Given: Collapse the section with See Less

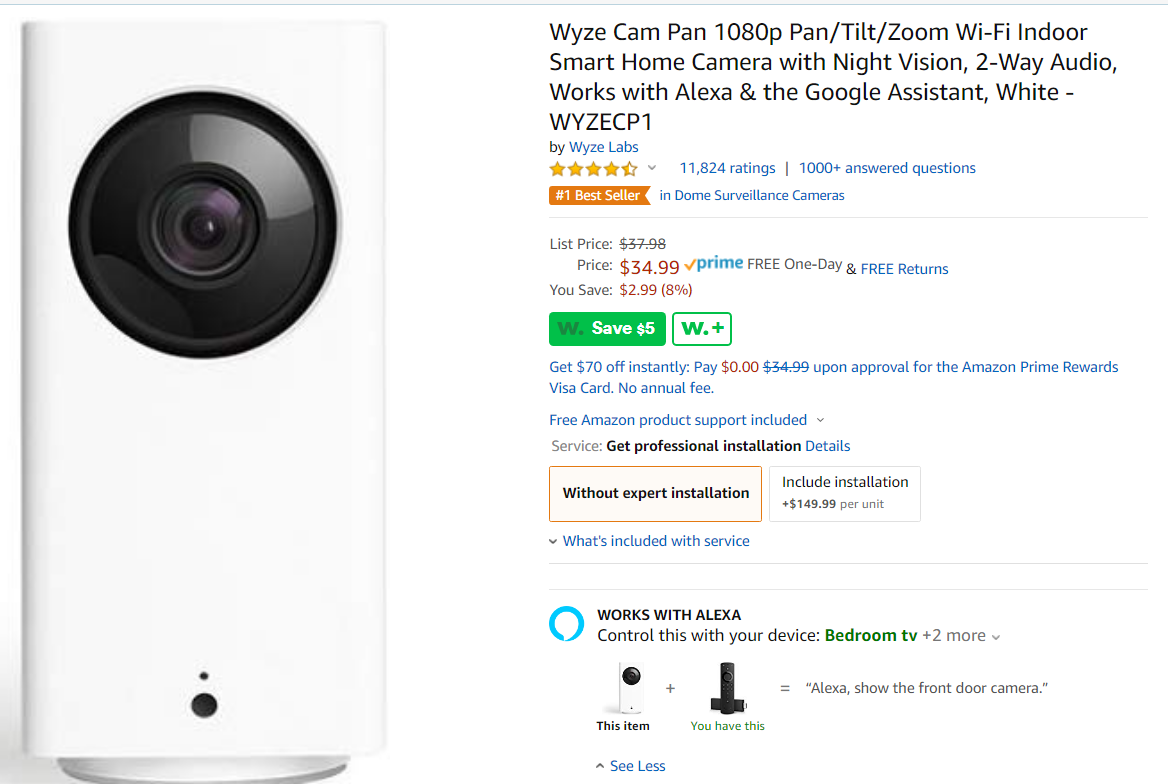Looking at the screenshot, I should 630,766.
